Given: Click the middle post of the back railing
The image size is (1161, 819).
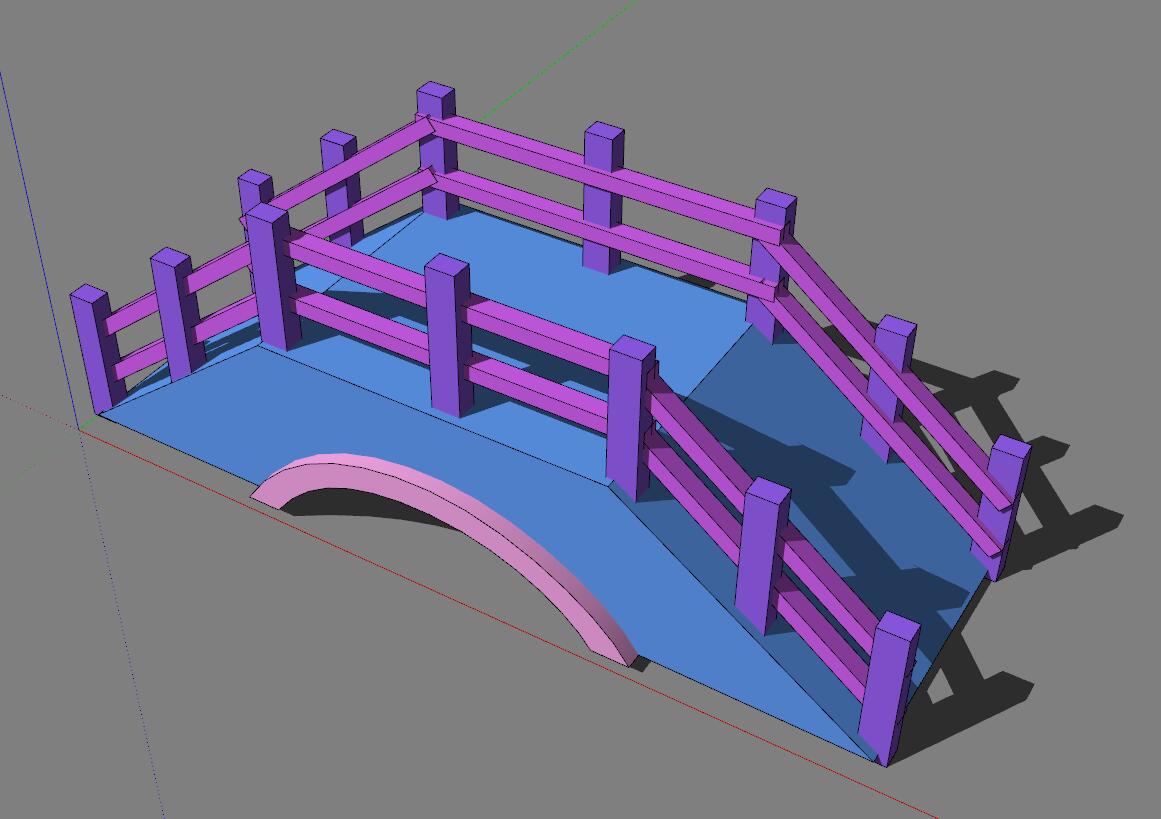Looking at the screenshot, I should 603,195.
